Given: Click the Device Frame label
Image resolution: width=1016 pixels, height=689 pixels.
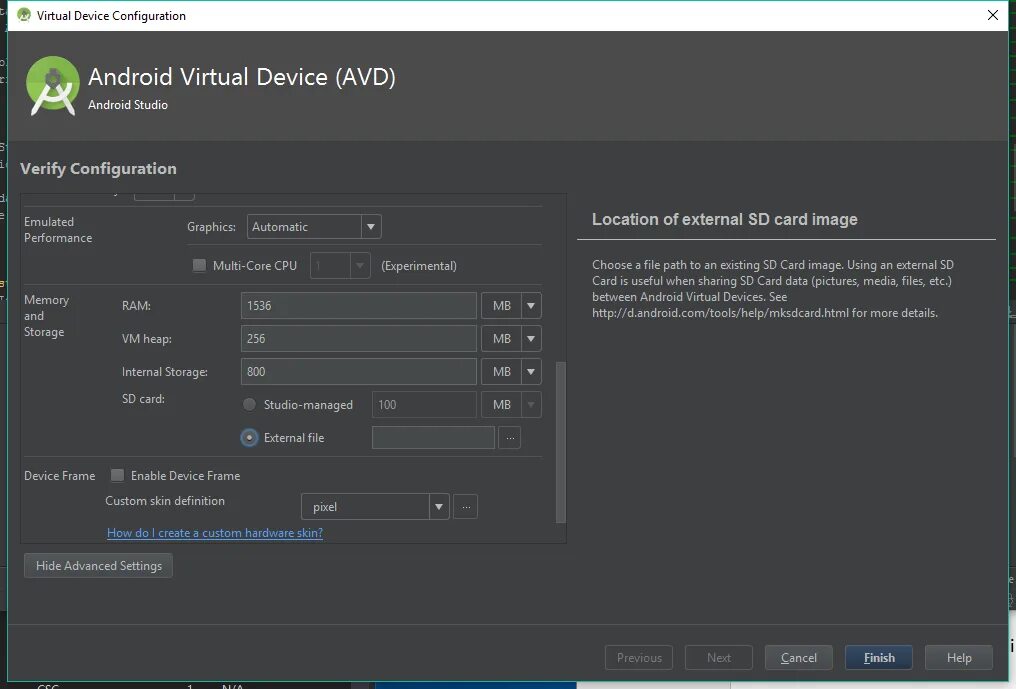Looking at the screenshot, I should pos(60,476).
